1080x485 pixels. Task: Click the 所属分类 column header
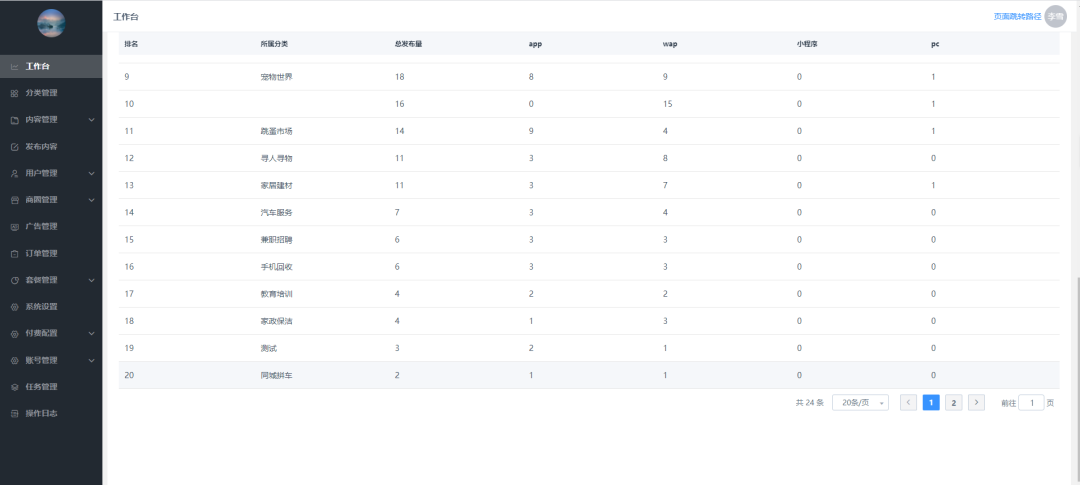(274, 44)
